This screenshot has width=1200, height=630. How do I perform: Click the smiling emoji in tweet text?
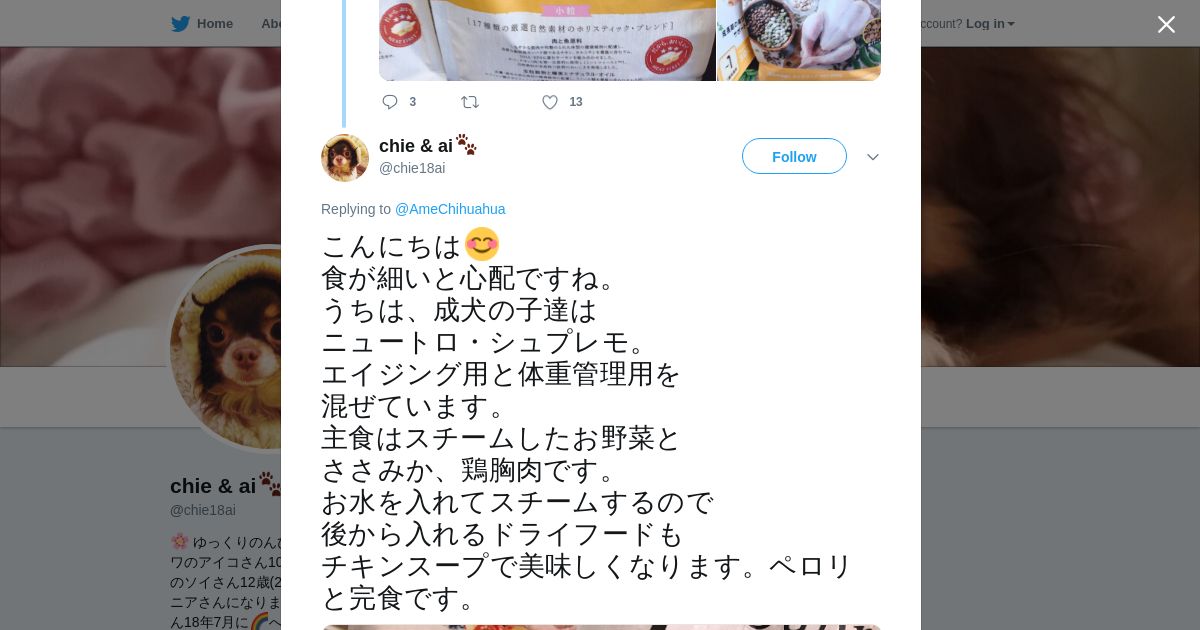(x=482, y=244)
